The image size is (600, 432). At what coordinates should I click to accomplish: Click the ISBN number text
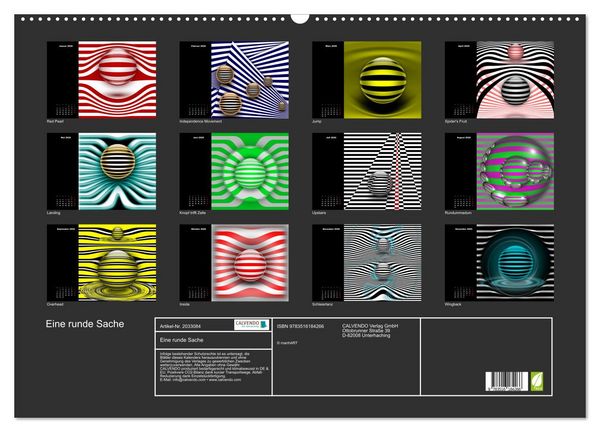pos(300,326)
